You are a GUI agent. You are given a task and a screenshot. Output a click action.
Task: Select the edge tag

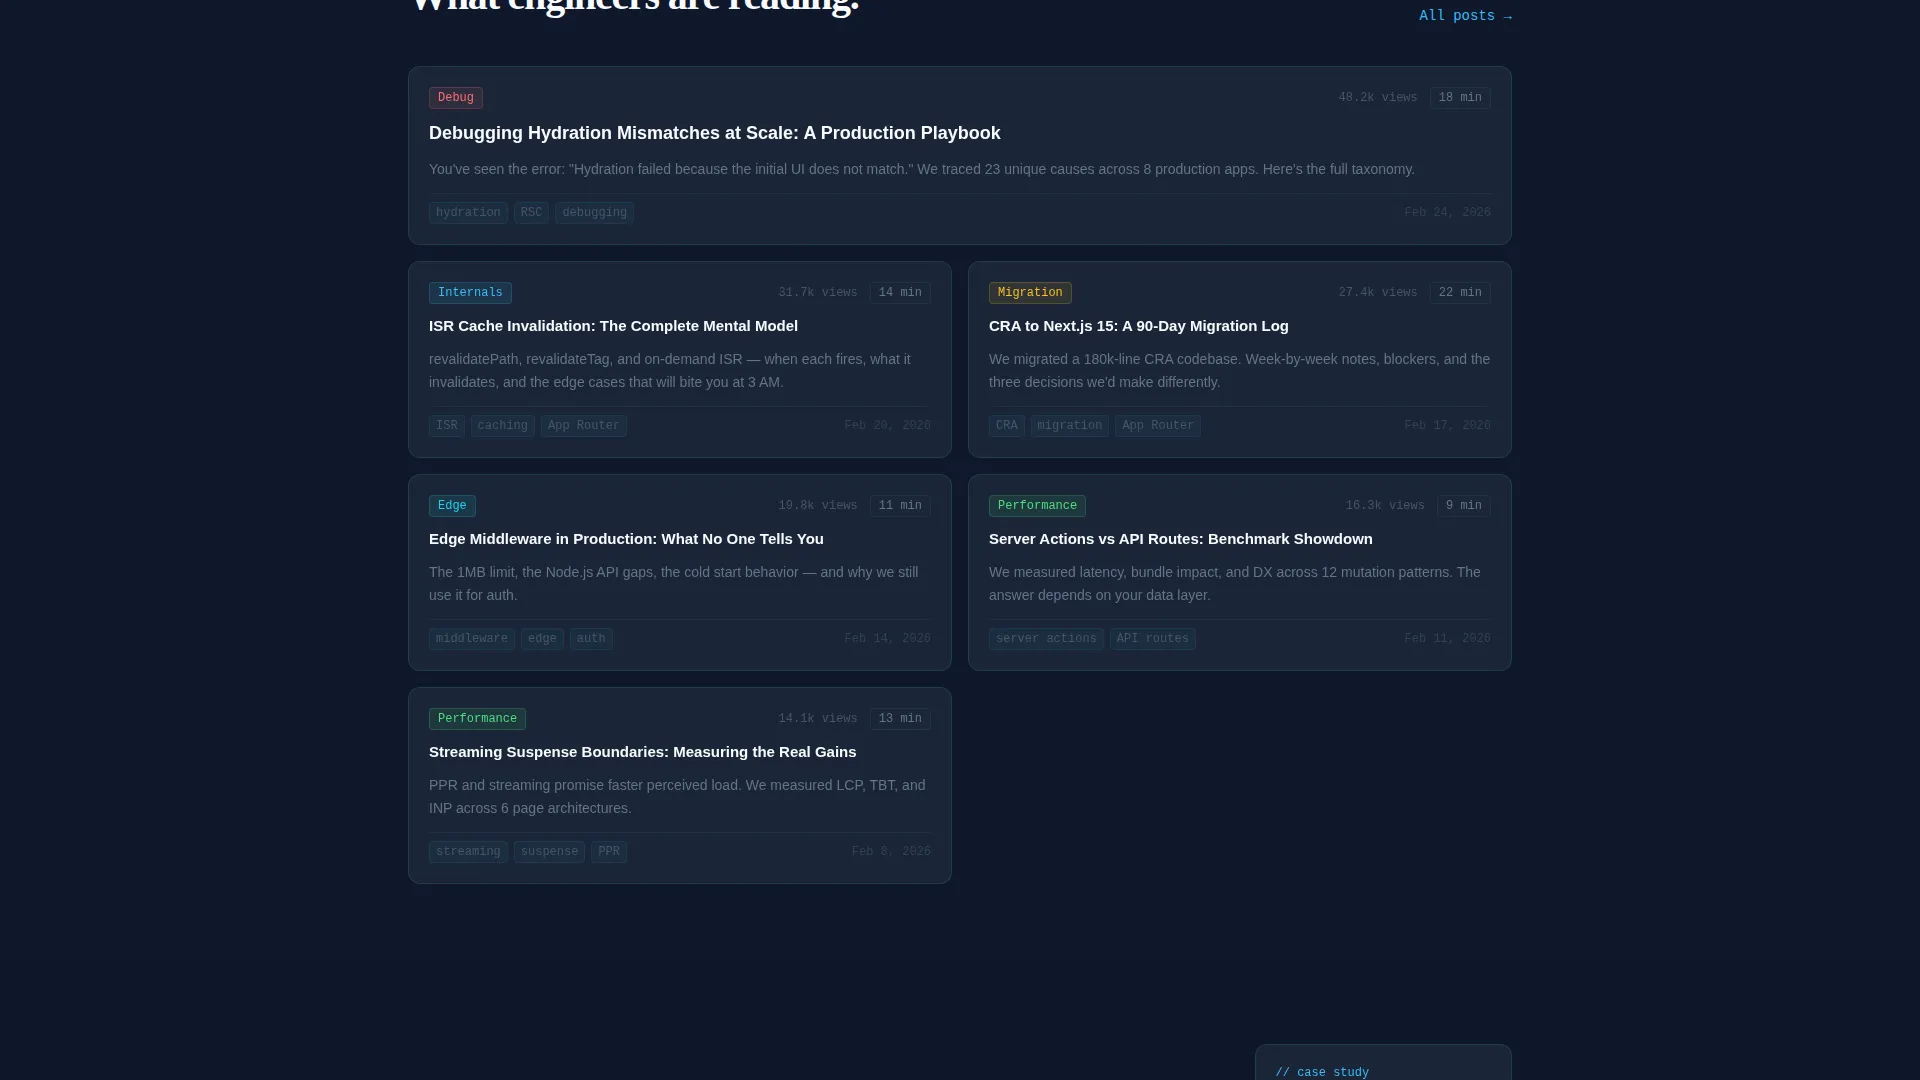pyautogui.click(x=542, y=639)
